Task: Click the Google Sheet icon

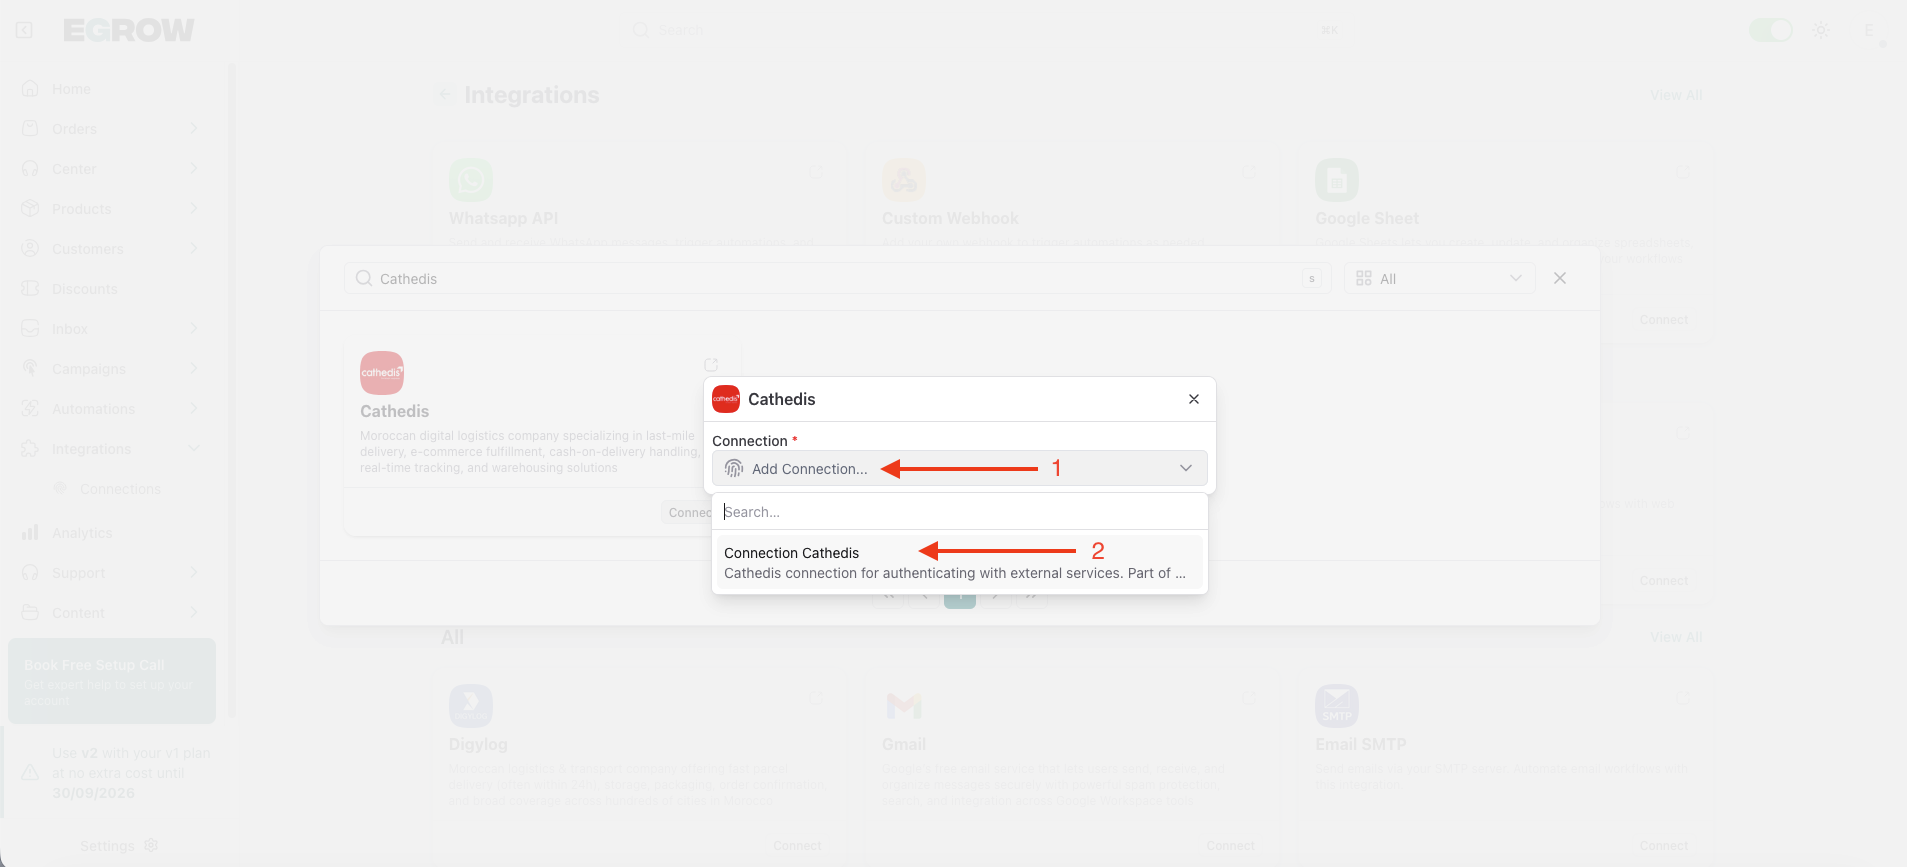Action: pos(1337,180)
